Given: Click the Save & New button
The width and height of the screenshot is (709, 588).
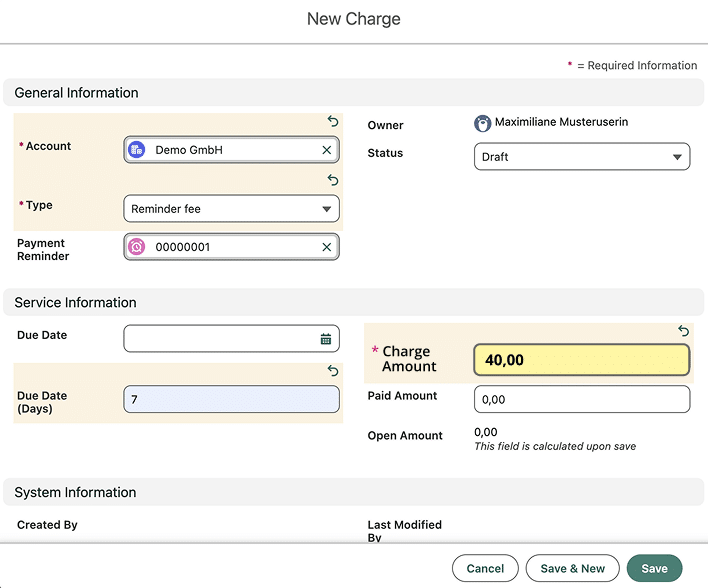Looking at the screenshot, I should (572, 568).
